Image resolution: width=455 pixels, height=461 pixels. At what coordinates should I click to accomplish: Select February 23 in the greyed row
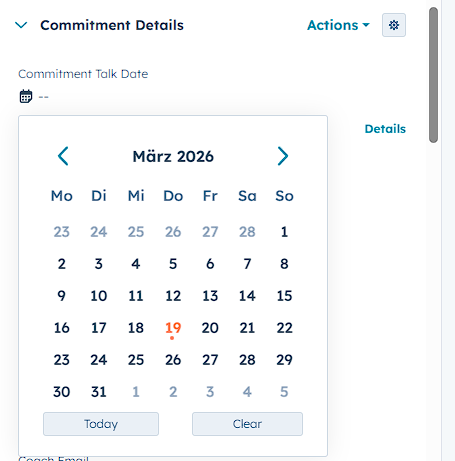(x=62, y=232)
